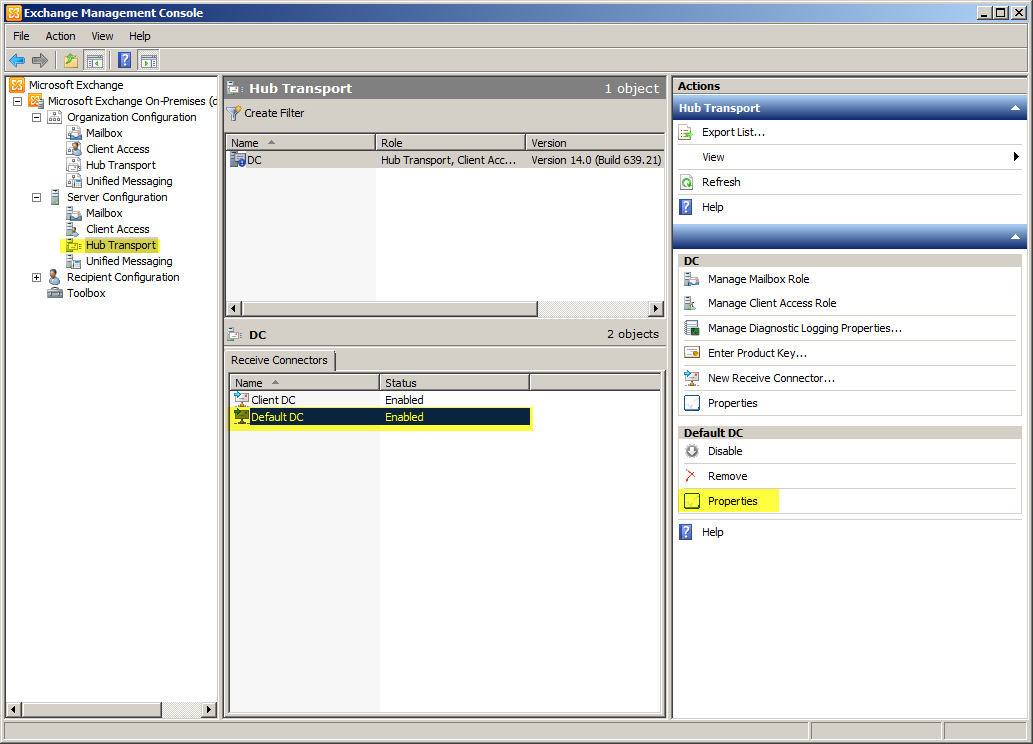Click the DC server icon in Hub Transport list

[x=237, y=159]
